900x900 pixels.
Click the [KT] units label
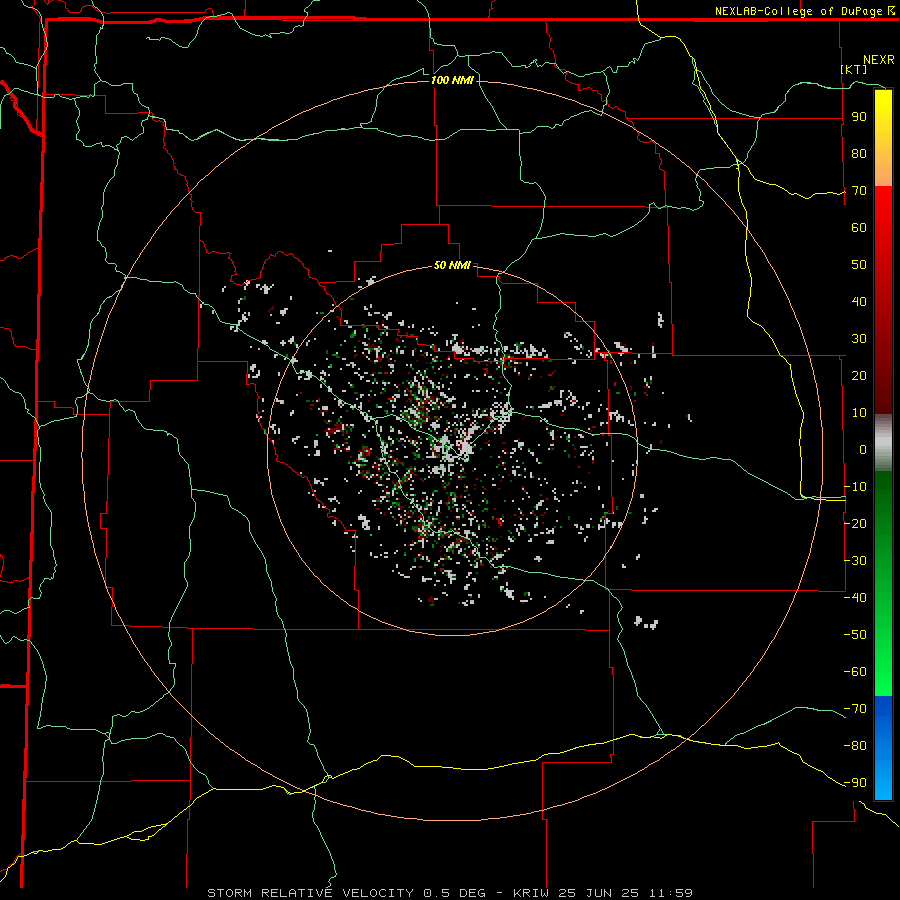point(854,69)
